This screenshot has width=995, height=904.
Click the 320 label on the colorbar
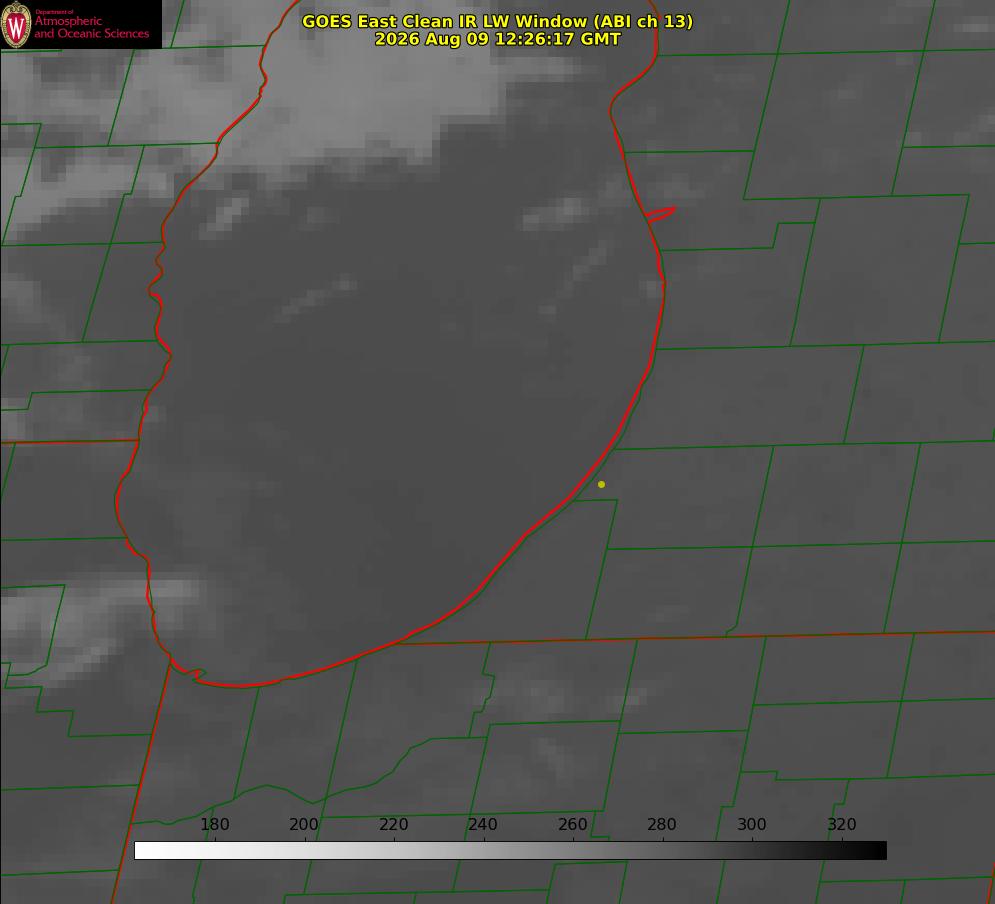[x=842, y=824]
